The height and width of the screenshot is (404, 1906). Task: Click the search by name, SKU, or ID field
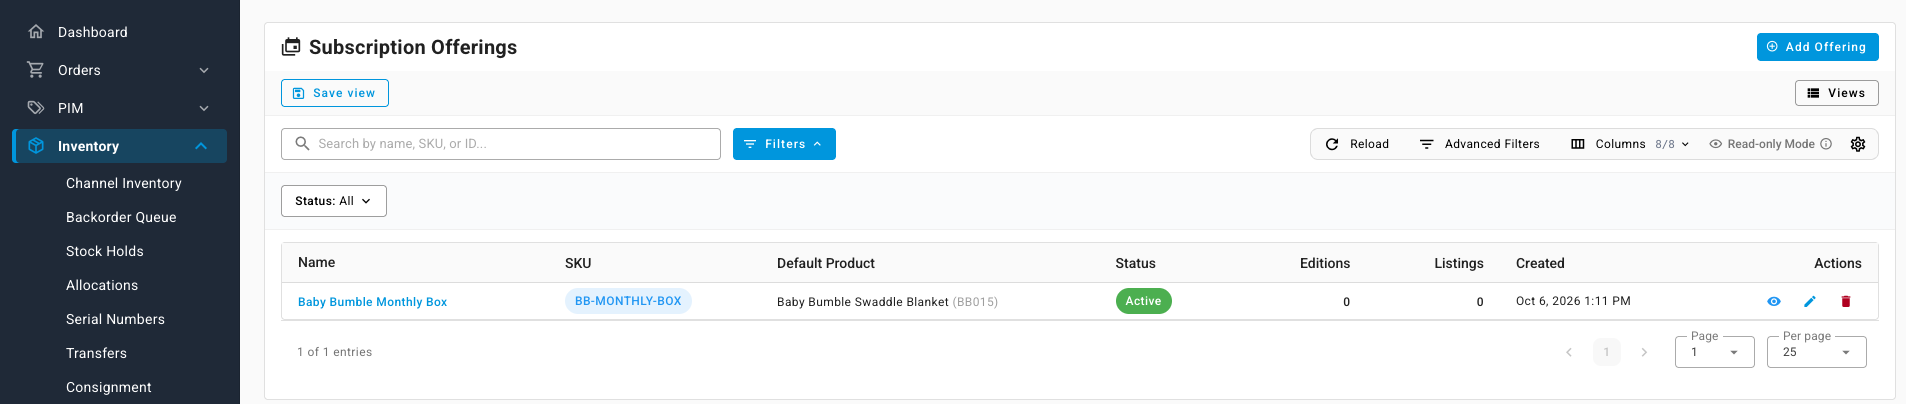501,144
